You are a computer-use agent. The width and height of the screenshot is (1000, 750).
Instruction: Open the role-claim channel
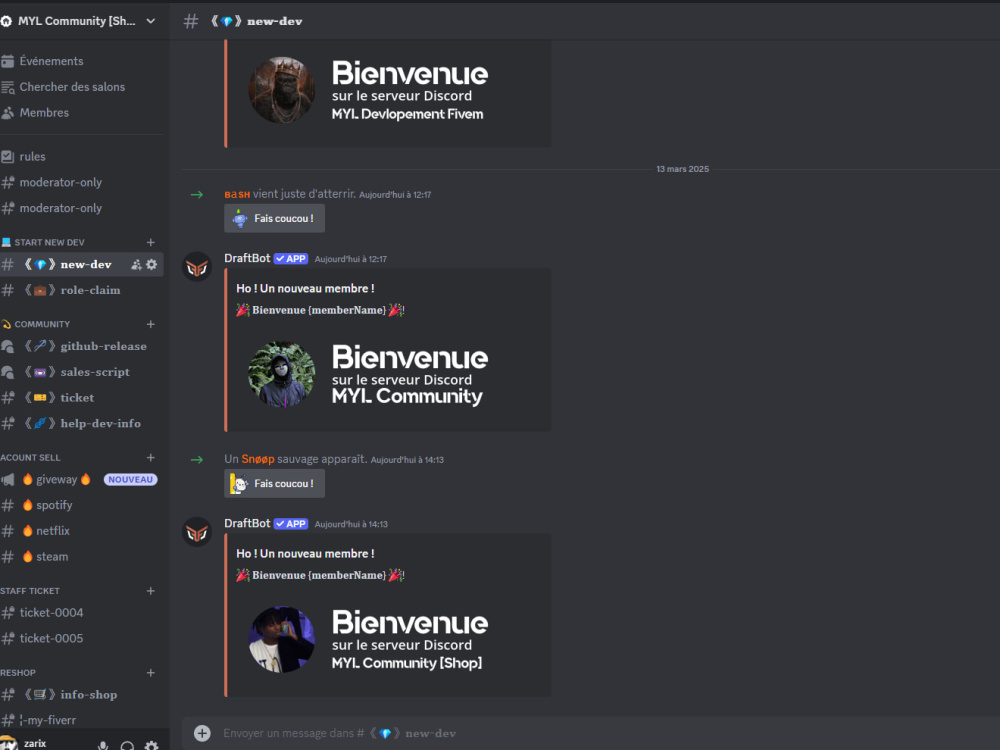click(x=82, y=290)
